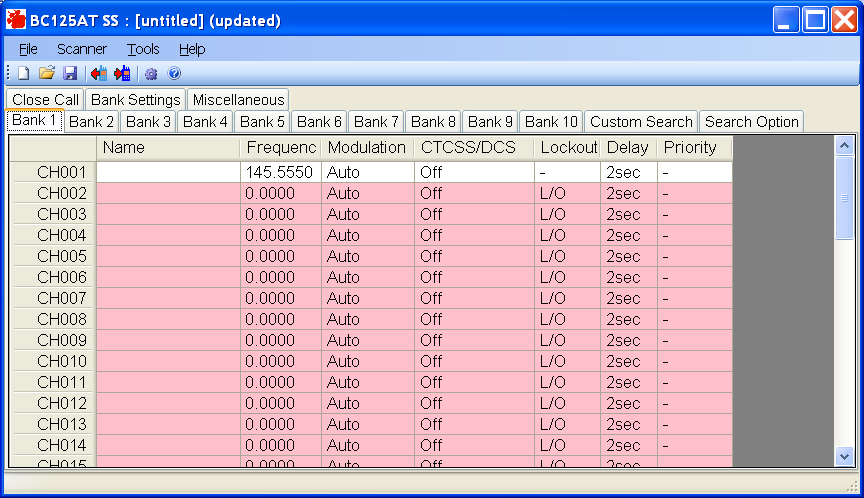Open the Close Call tab
864x498 pixels.
click(x=45, y=100)
